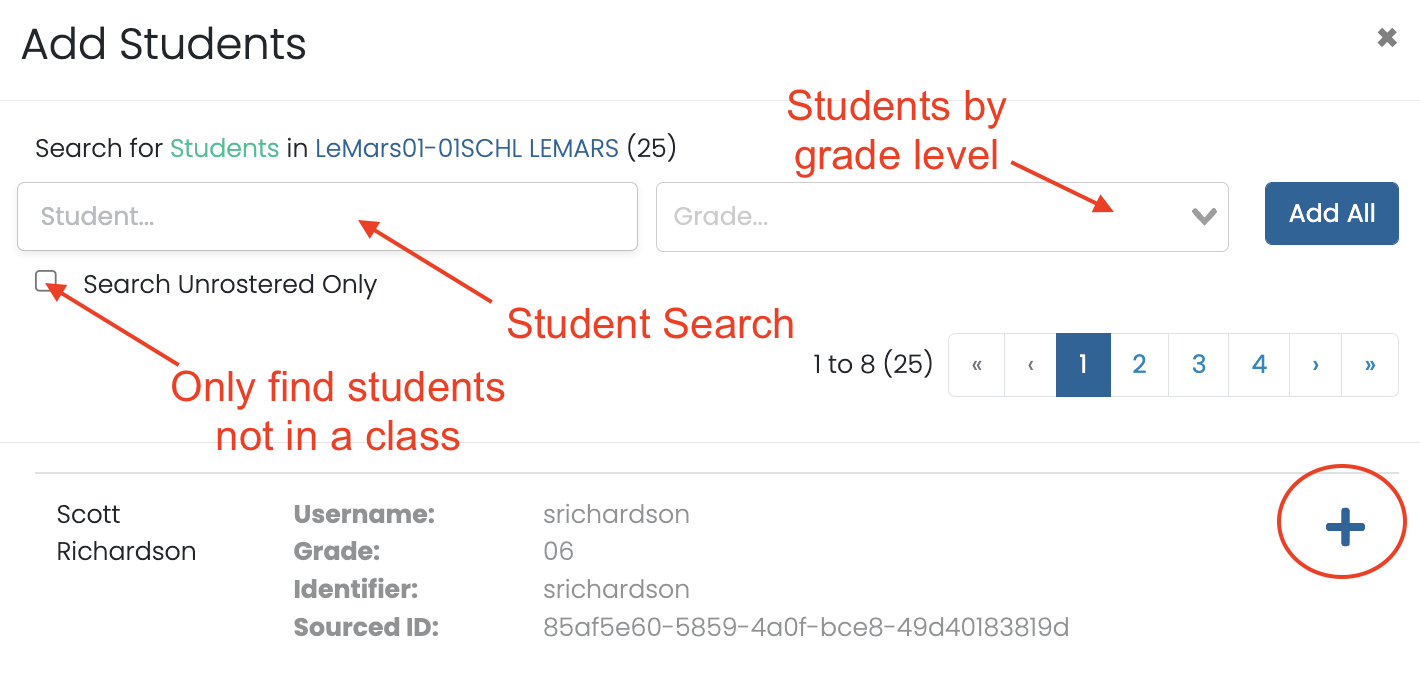The width and height of the screenshot is (1420, 692).
Task: Click the "1 to 8 (25)" results count
Action: [x=873, y=365]
